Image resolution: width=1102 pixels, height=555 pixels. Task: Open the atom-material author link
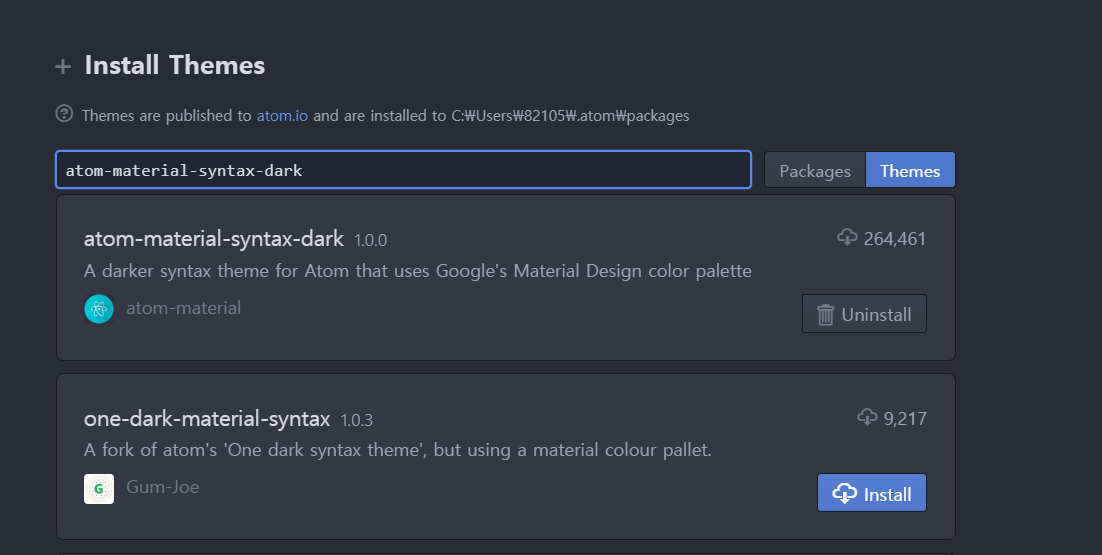pyautogui.click(x=183, y=308)
